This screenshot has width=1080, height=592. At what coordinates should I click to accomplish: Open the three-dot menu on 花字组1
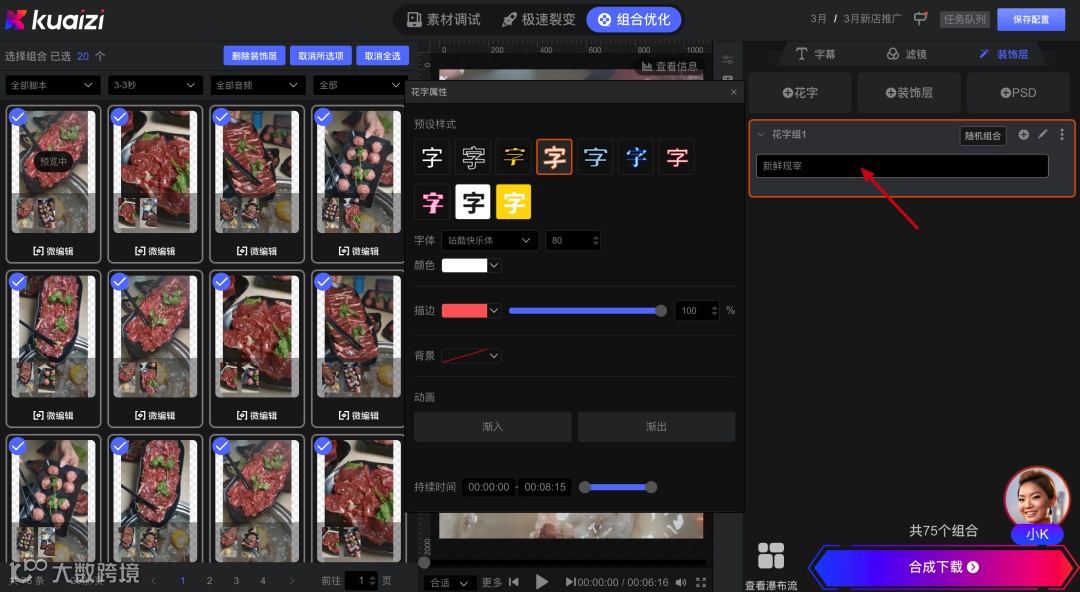point(1062,134)
